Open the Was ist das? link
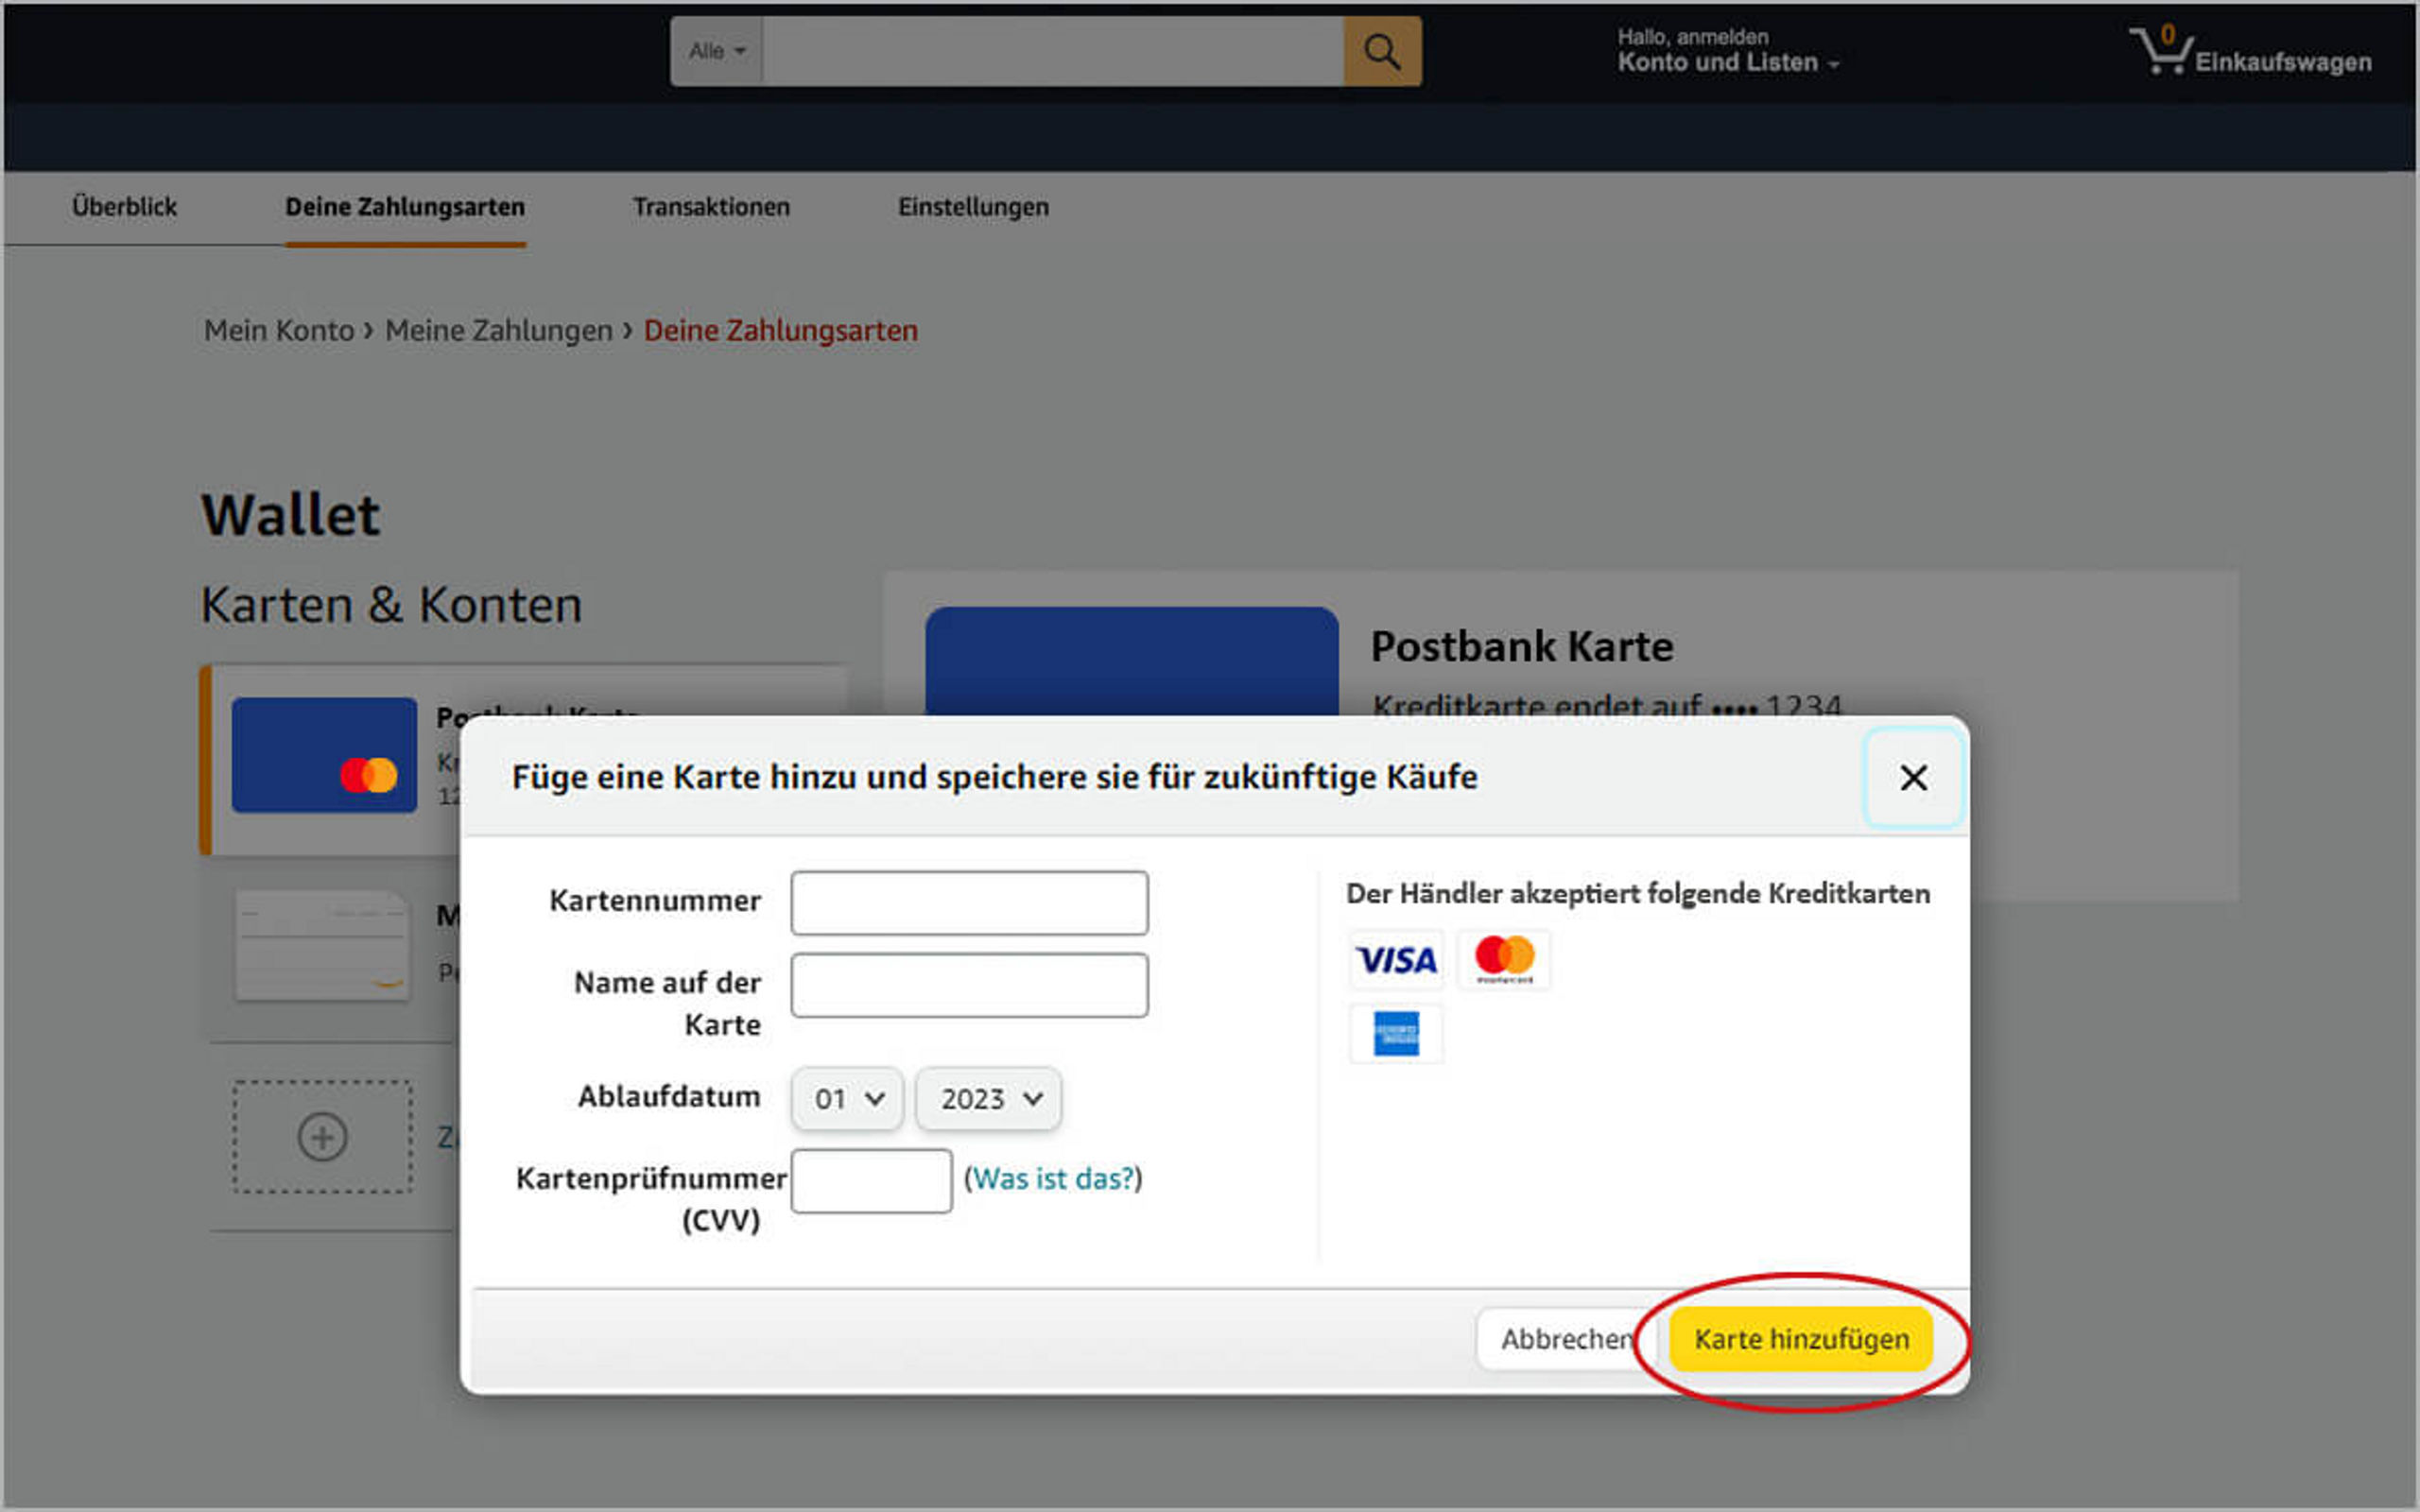 coord(1053,1179)
